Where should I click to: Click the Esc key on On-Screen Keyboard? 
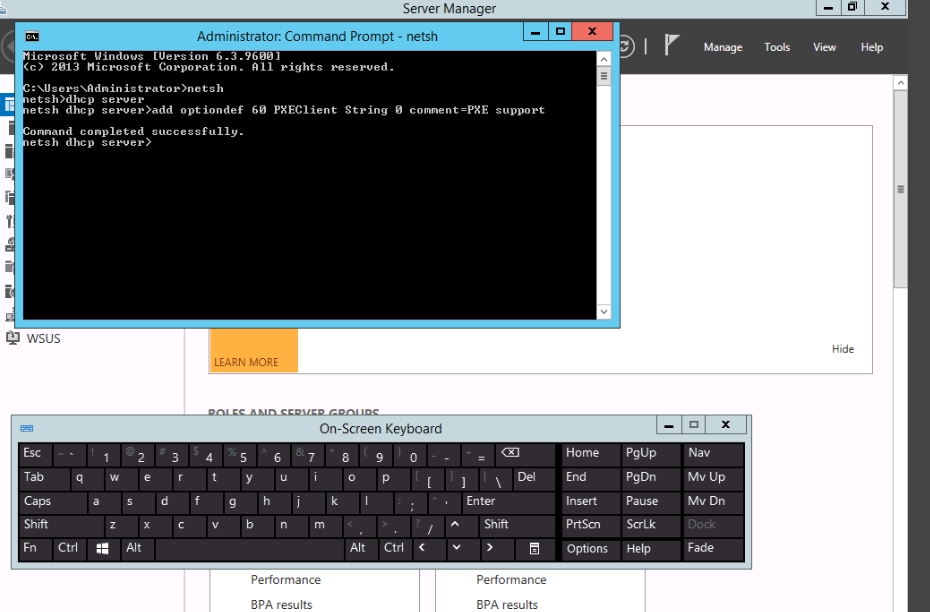coord(35,454)
